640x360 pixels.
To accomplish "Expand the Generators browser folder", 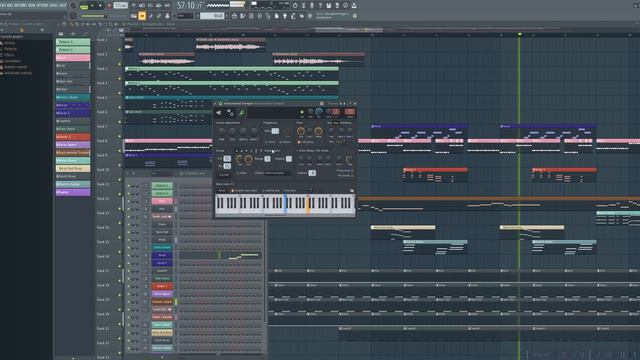I will [11, 61].
